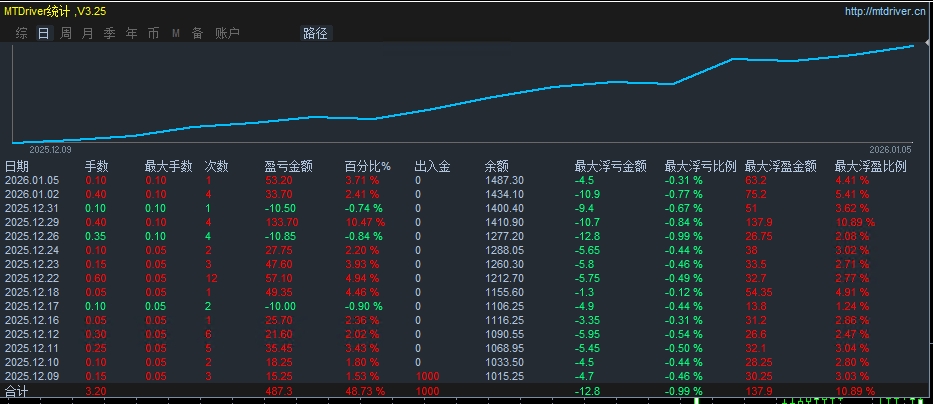Click the 2026.01.05 chart end date label
The image size is (933, 404).
point(890,149)
